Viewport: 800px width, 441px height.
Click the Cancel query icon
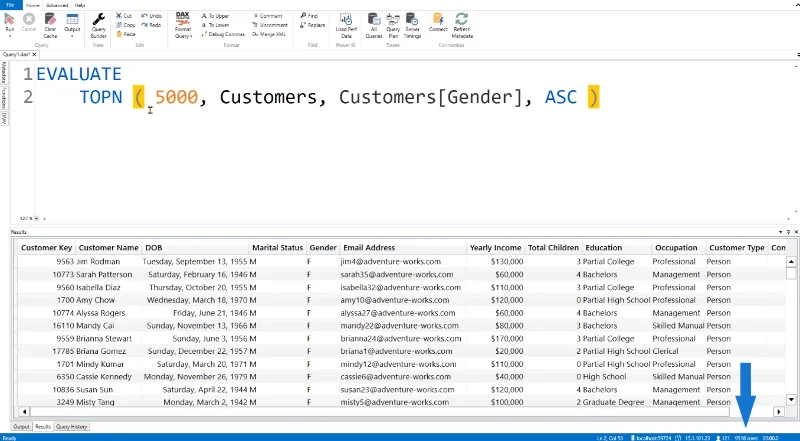(x=29, y=21)
